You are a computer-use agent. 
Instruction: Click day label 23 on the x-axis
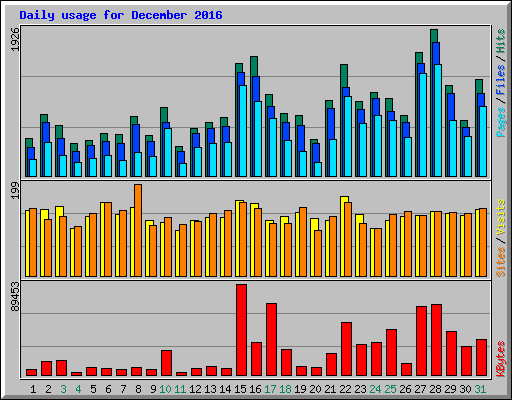click(360, 389)
